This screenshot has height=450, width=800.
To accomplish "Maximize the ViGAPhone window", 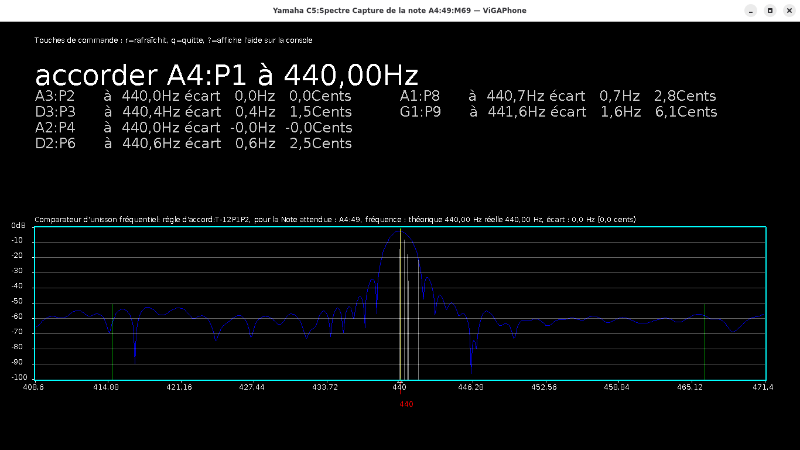I will [769, 10].
